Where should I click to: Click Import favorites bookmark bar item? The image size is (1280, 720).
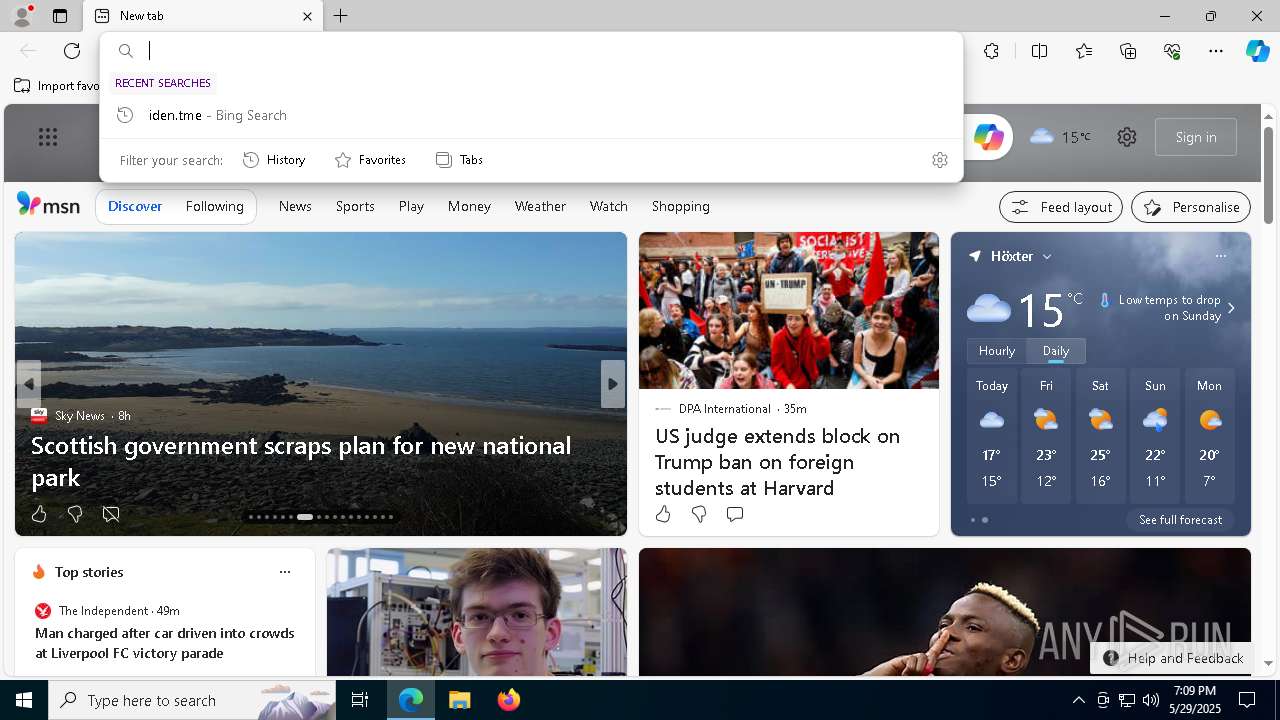point(57,86)
